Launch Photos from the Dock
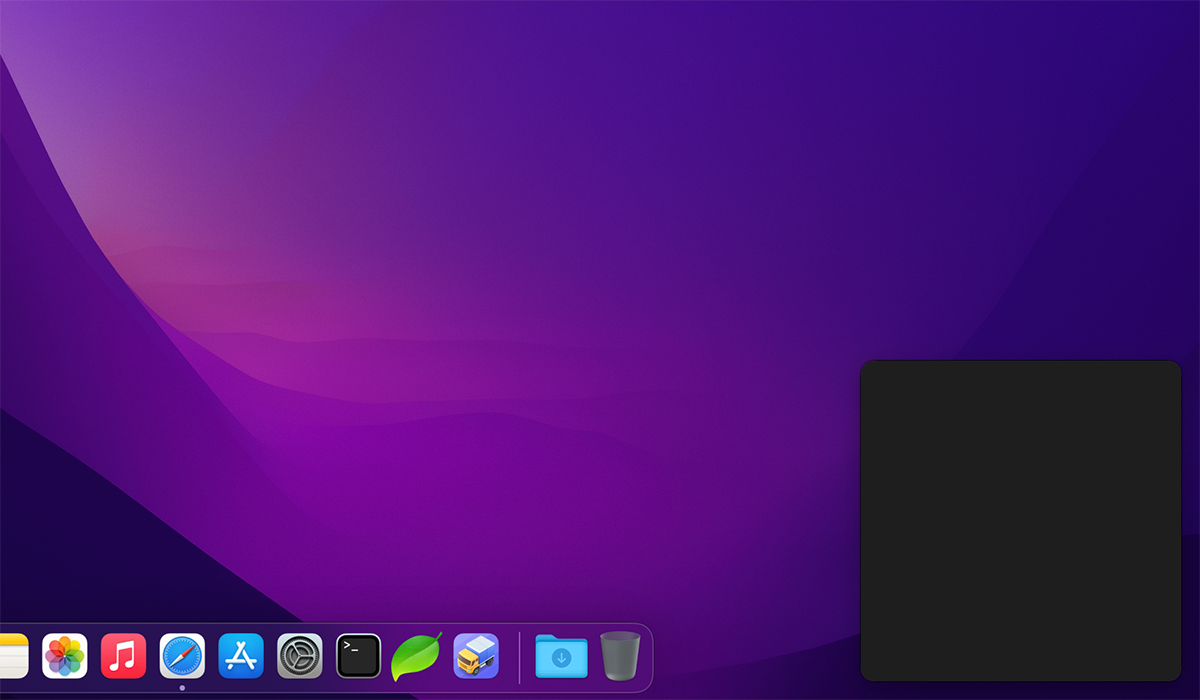This screenshot has height=700, width=1200. point(65,657)
